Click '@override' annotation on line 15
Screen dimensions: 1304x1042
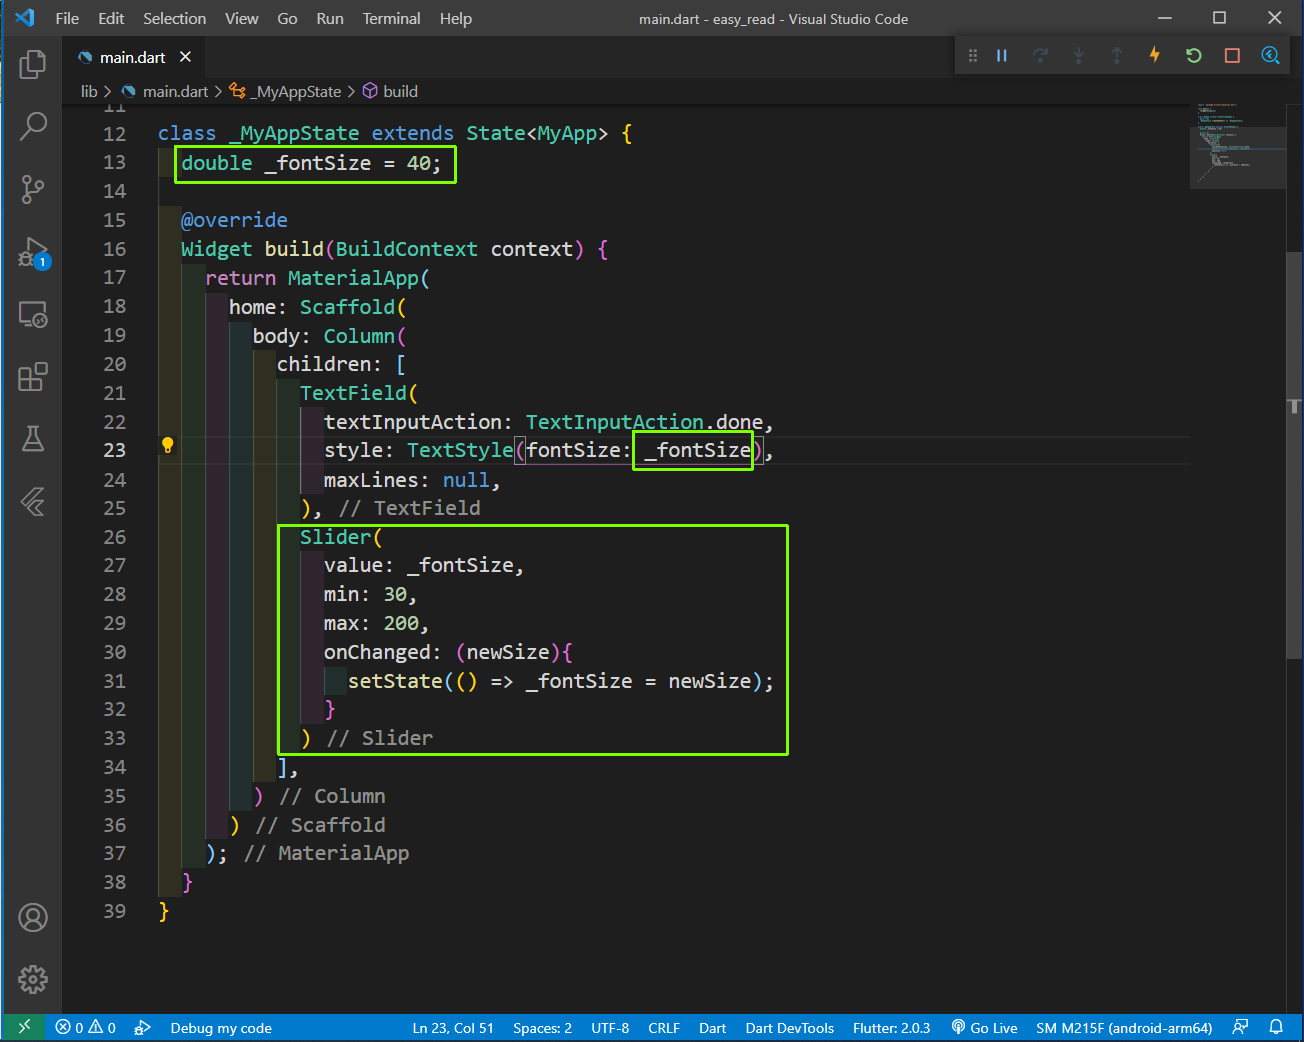click(234, 220)
